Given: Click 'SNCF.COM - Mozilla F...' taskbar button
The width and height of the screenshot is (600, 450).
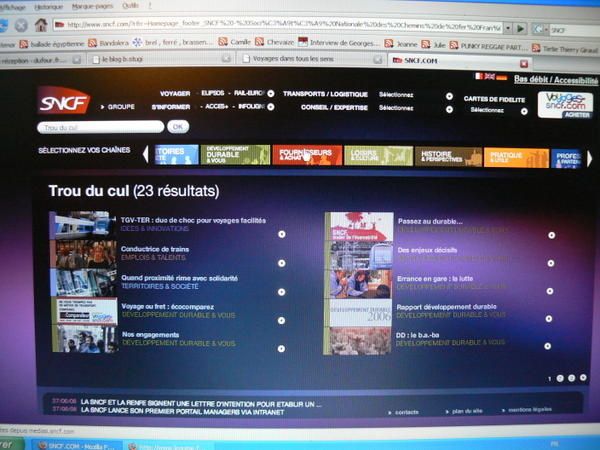Looking at the screenshot, I should 77,445.
